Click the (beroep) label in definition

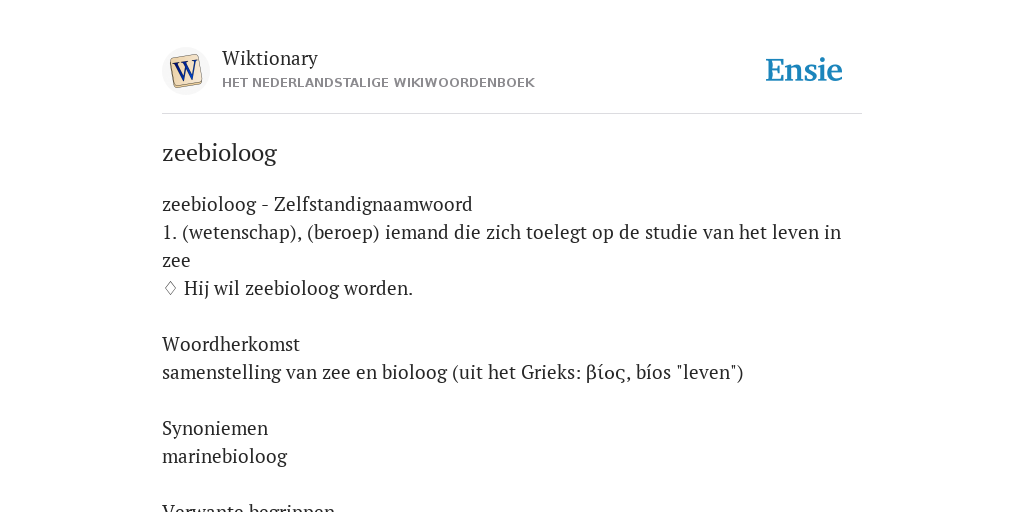344,232
